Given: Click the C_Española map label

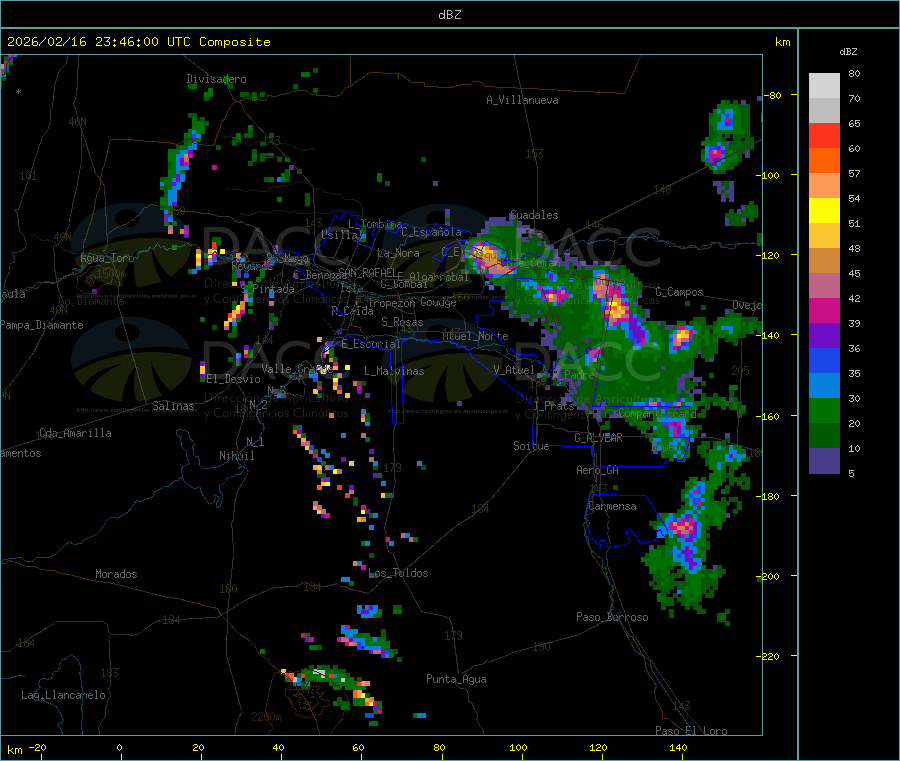Looking at the screenshot, I should pos(431,232).
